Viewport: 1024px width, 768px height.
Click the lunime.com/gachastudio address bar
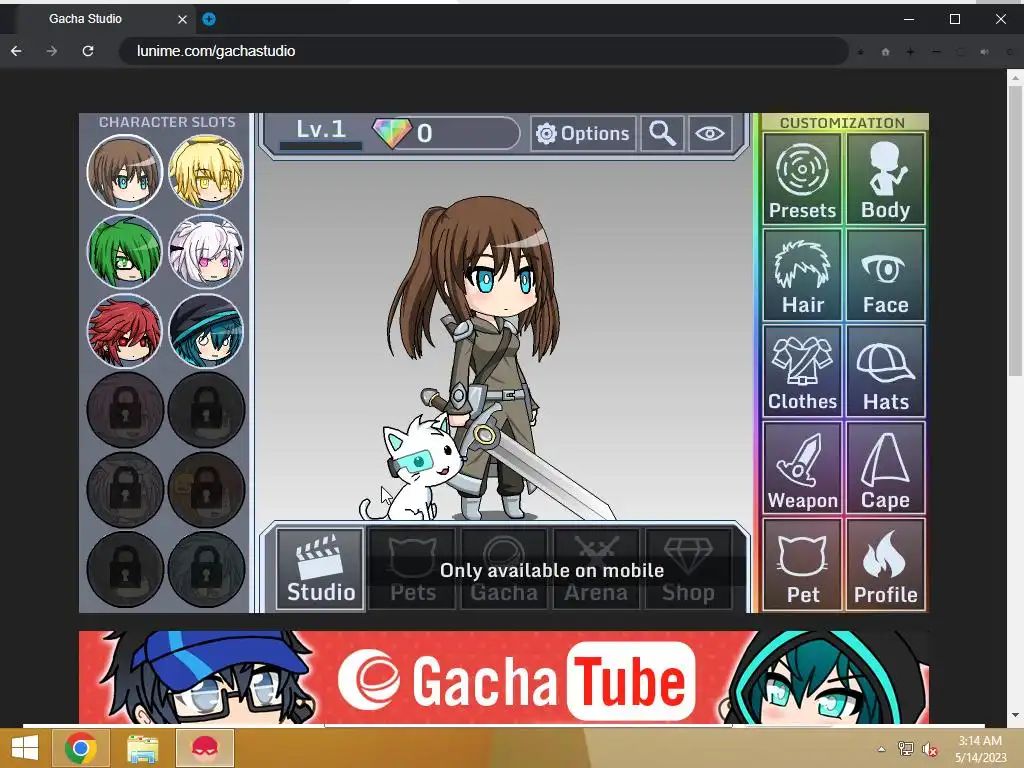pos(483,51)
